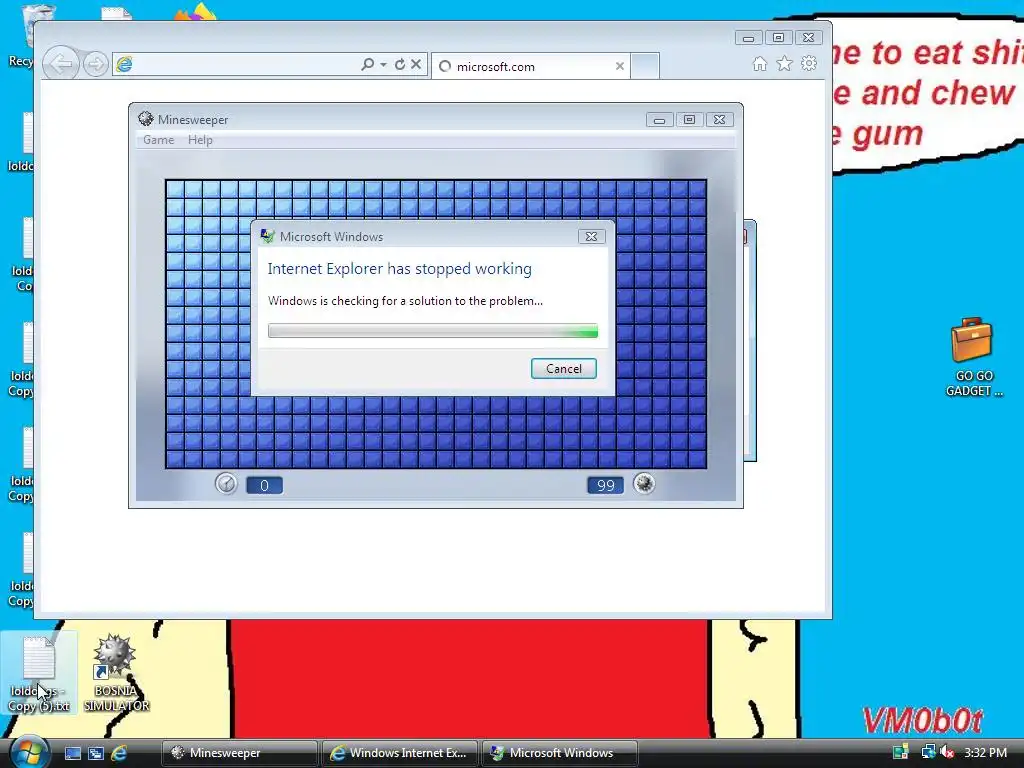Viewport: 1024px width, 768px height.
Task: Click the Microsoft Windows dialog title icon
Action: click(267, 236)
